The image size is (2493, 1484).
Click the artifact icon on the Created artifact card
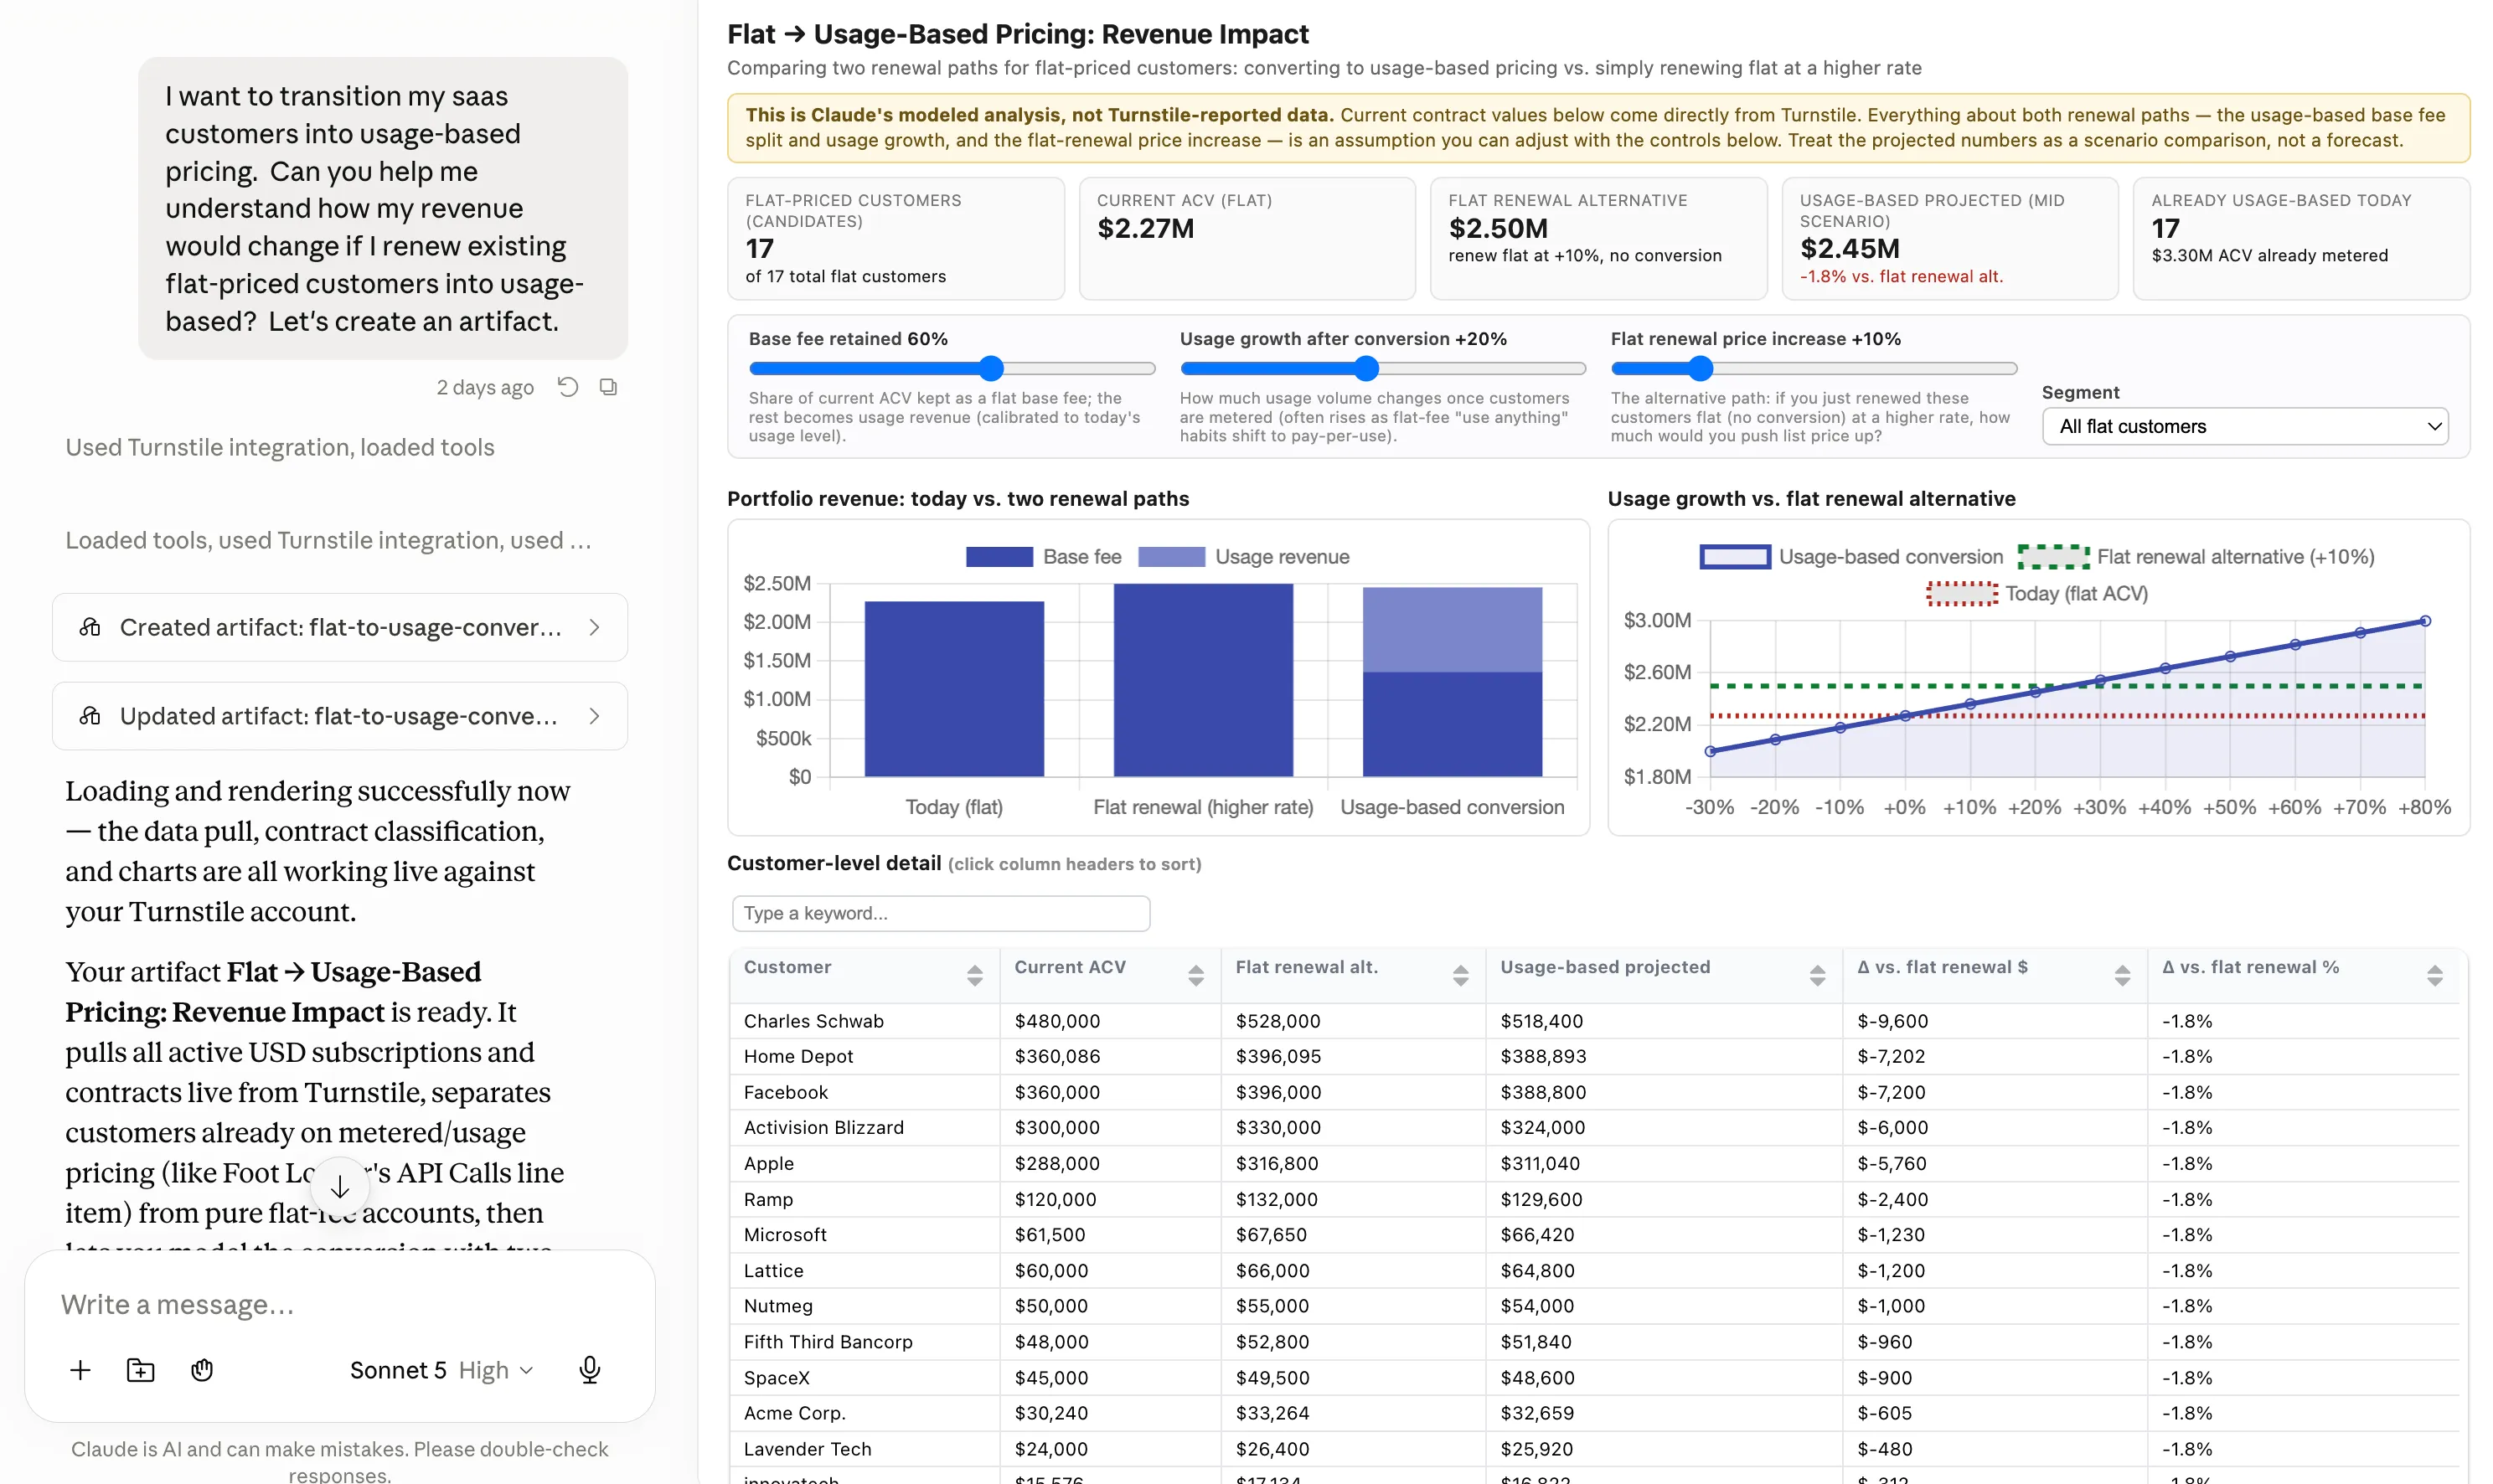point(90,627)
